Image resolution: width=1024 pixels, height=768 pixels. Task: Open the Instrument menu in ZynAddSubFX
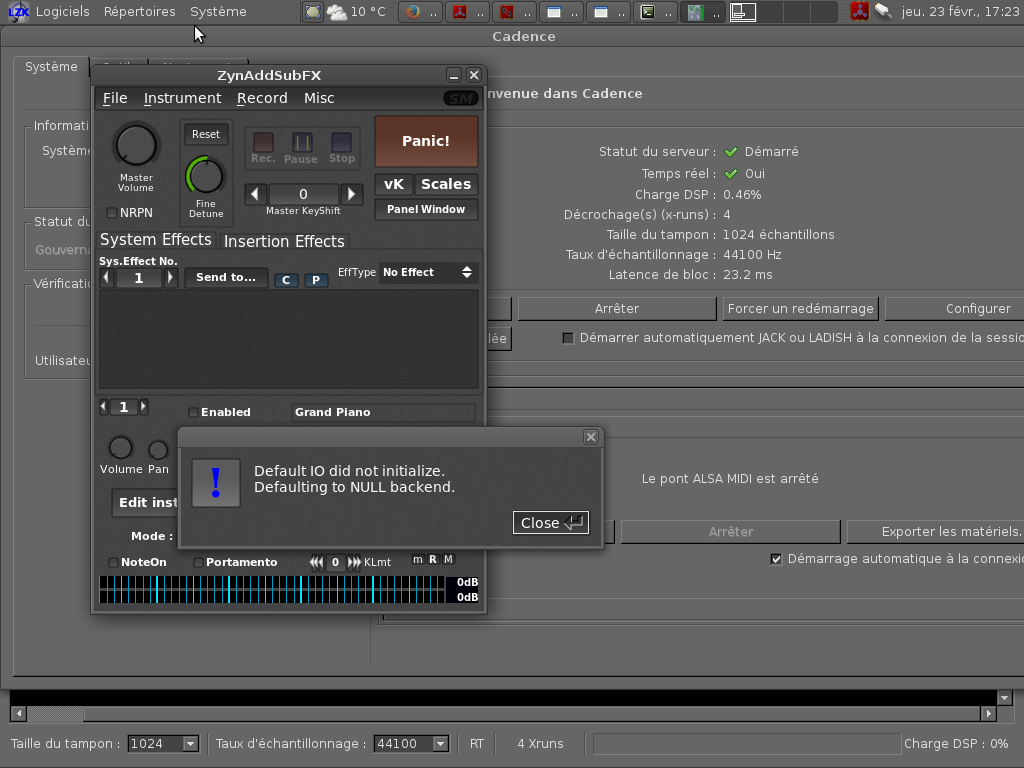coord(182,98)
